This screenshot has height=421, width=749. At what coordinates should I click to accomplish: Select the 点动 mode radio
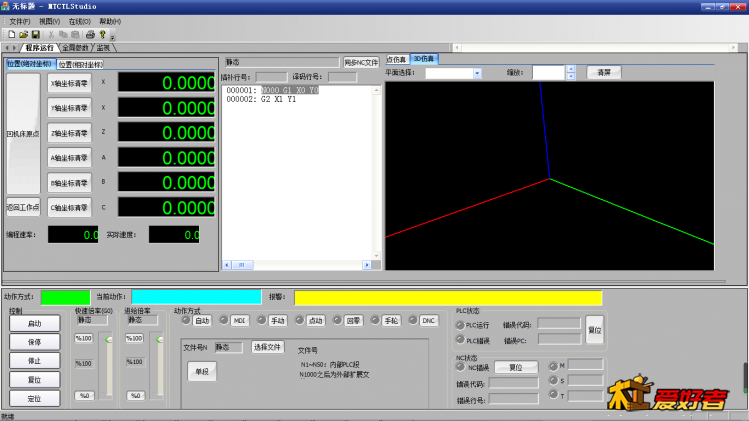[x=300, y=320]
